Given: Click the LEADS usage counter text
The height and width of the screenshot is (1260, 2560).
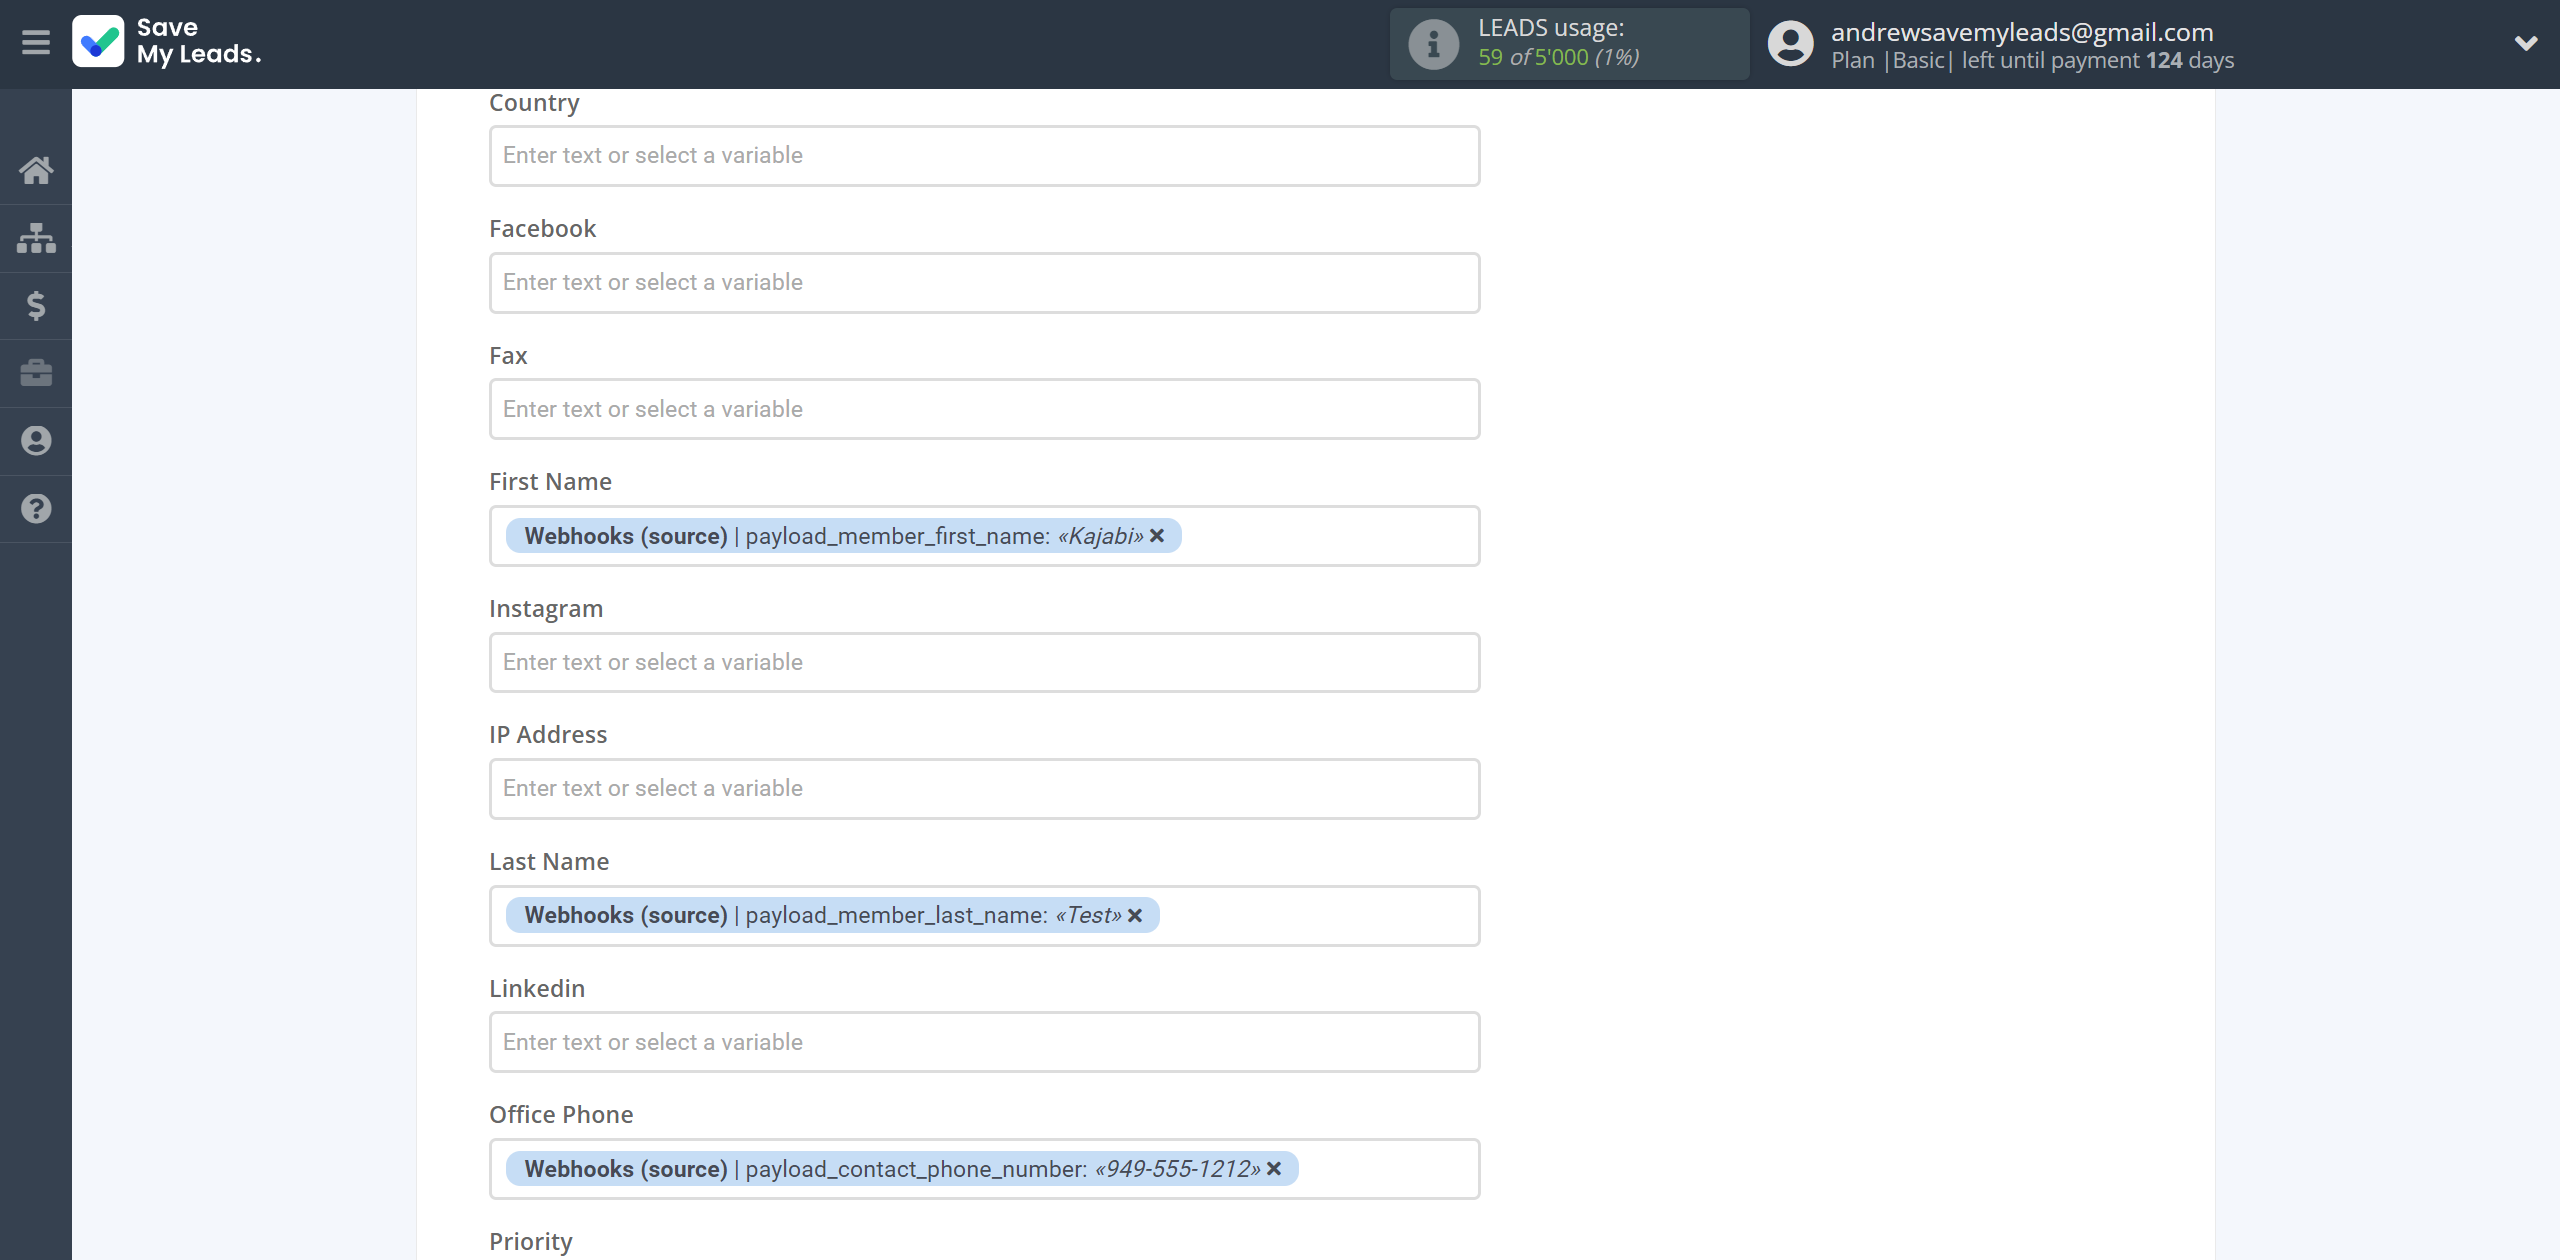Looking at the screenshot, I should (1559, 57).
